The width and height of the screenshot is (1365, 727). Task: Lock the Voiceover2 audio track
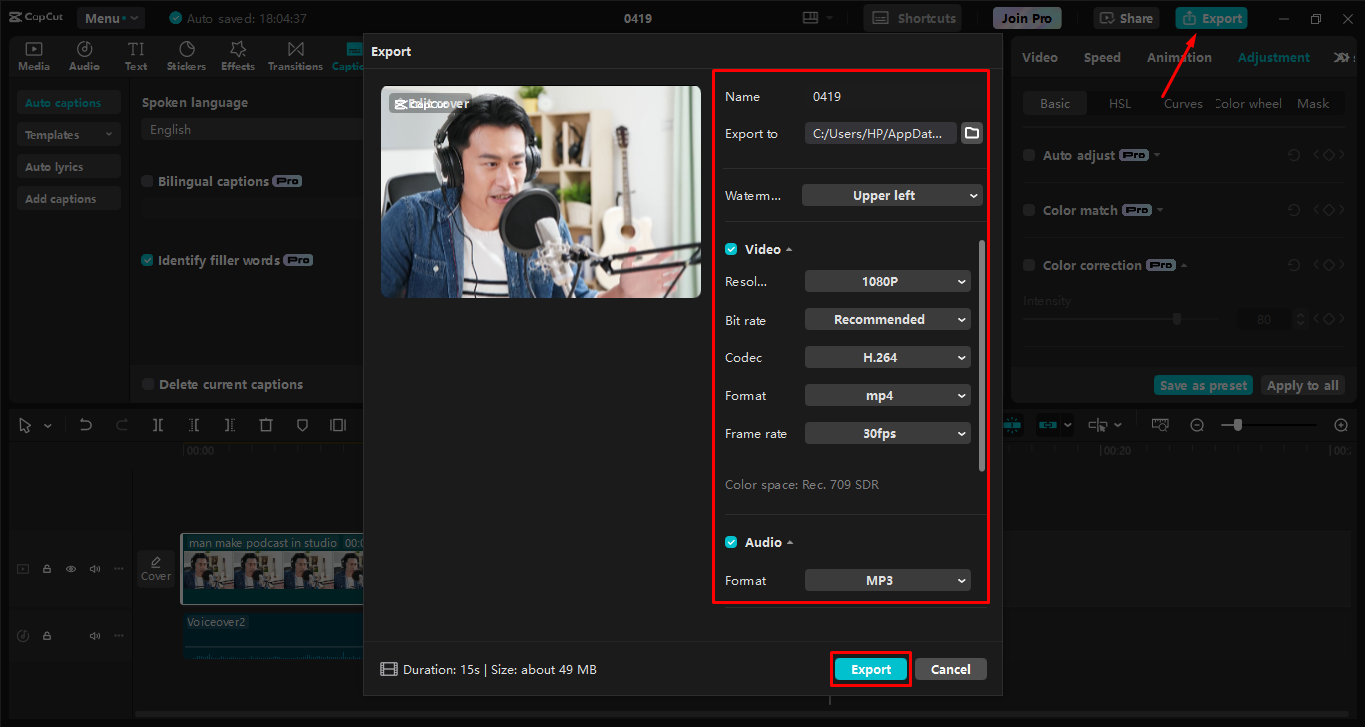click(x=47, y=636)
